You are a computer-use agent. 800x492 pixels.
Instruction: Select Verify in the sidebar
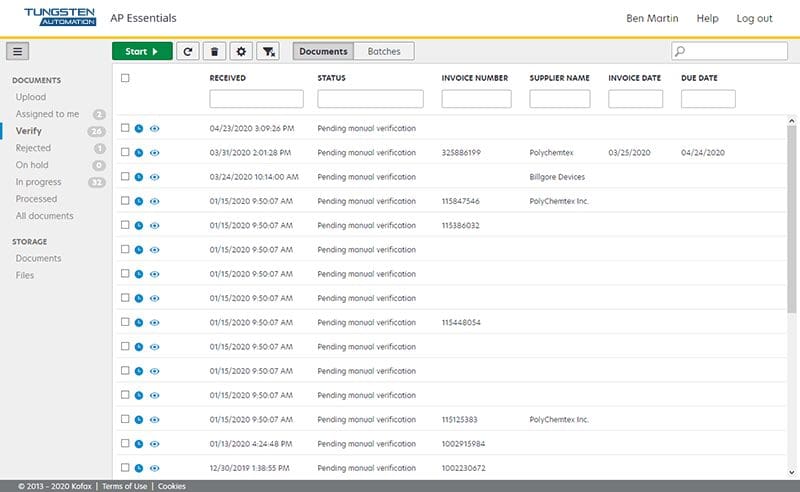pos(29,131)
